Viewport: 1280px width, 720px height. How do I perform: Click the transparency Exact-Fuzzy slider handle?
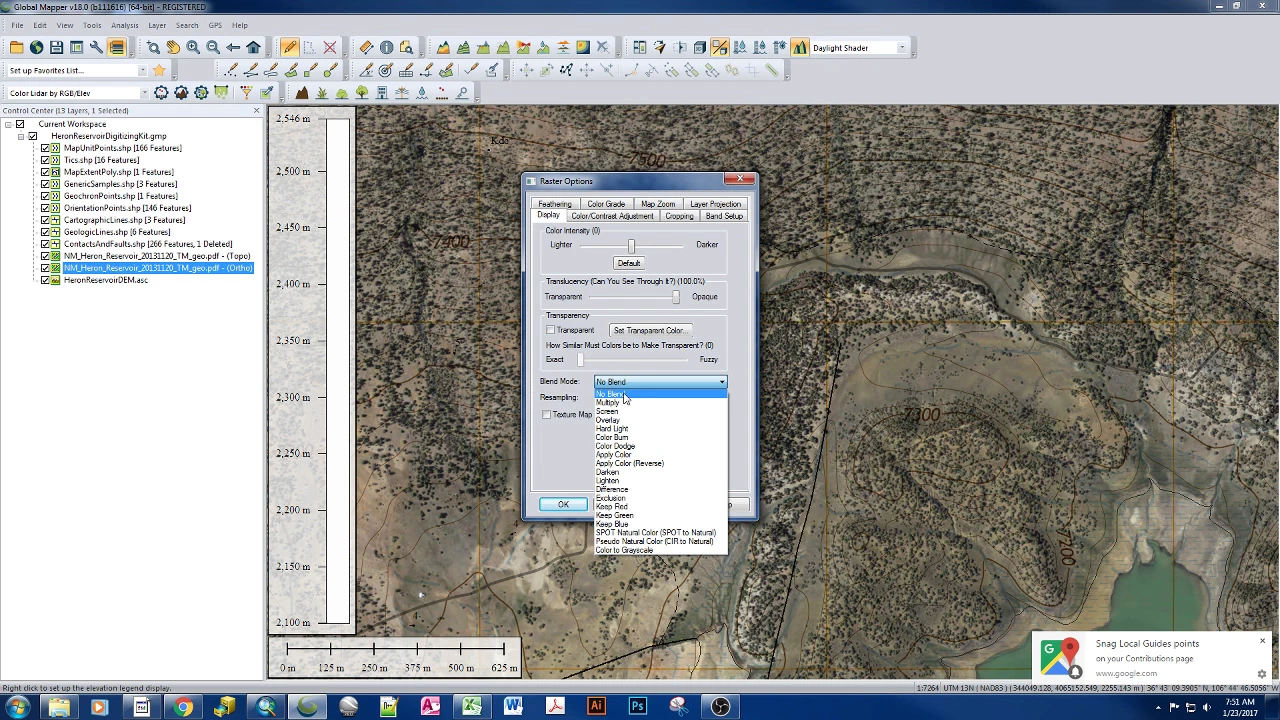pyautogui.click(x=580, y=359)
